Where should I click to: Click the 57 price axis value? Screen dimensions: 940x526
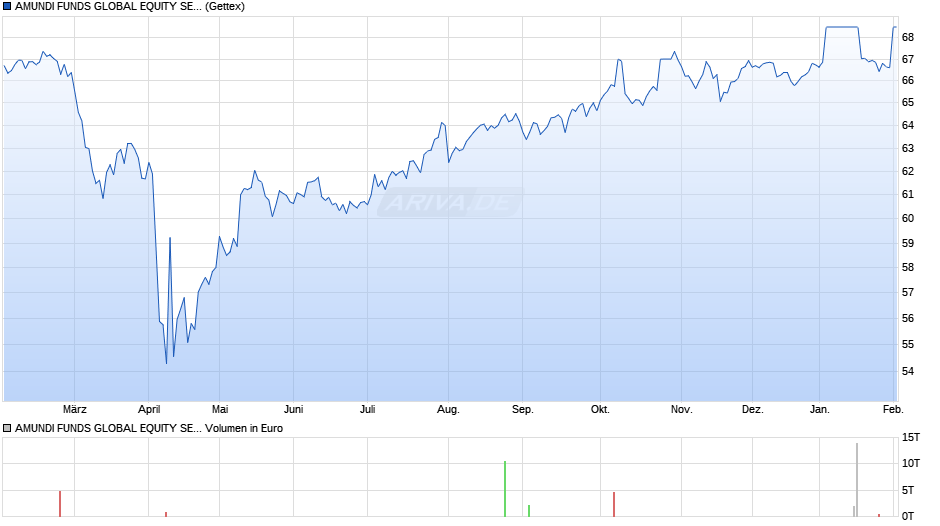(x=908, y=292)
